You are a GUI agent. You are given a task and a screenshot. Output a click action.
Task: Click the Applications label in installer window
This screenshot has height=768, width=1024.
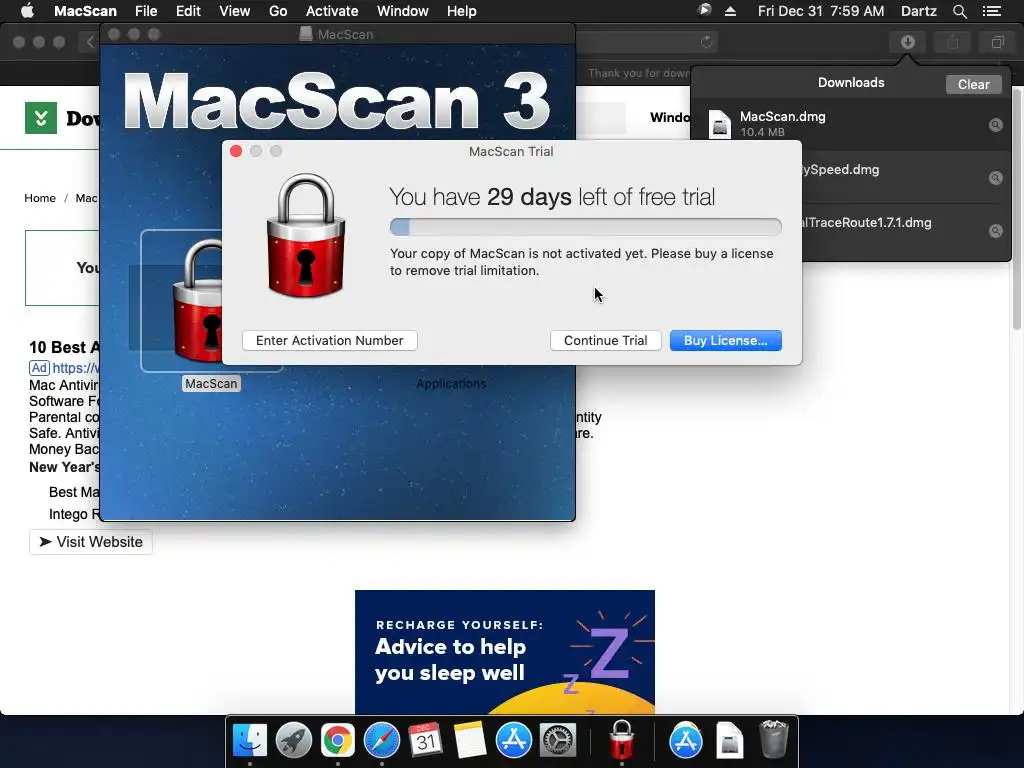451,383
